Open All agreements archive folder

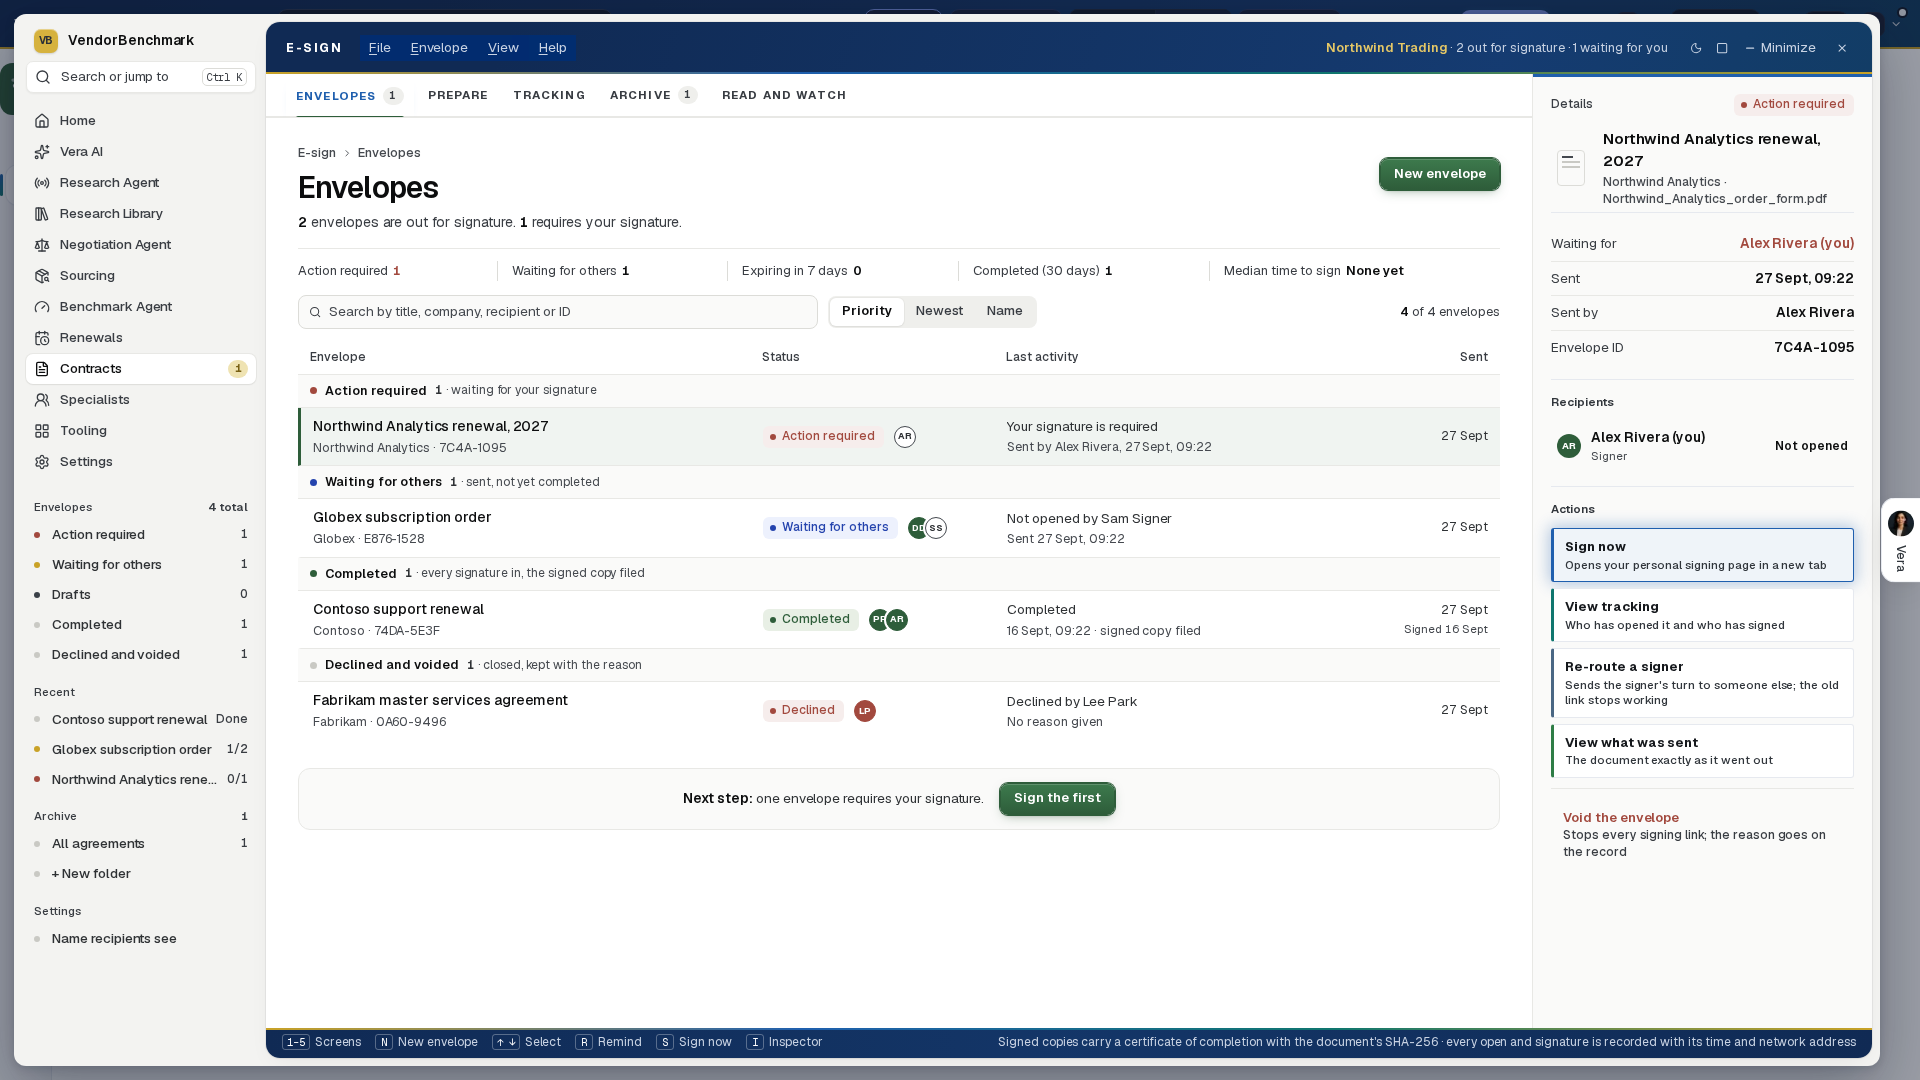[141, 844]
